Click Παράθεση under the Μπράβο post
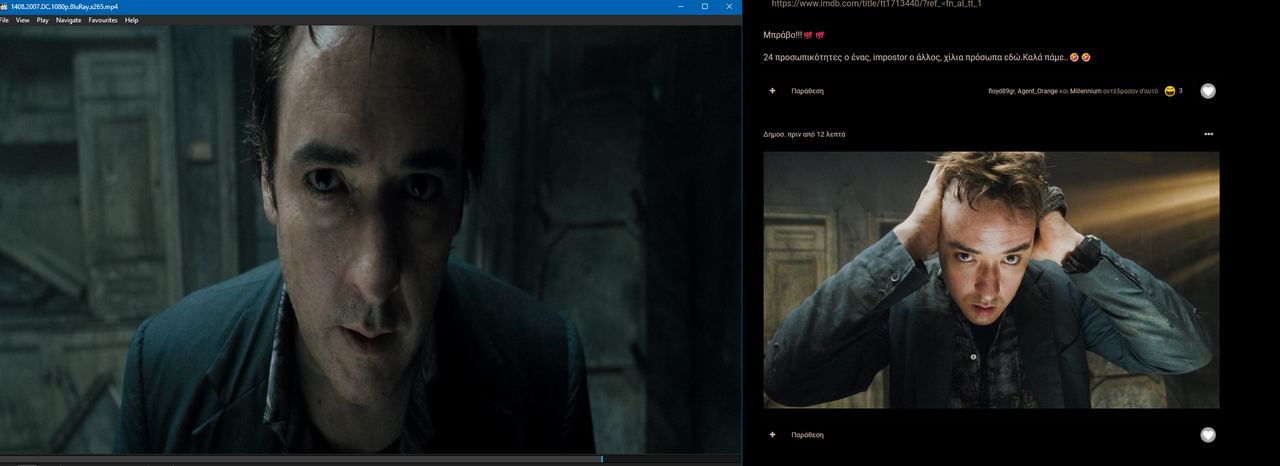The width and height of the screenshot is (1280, 466). tap(807, 91)
